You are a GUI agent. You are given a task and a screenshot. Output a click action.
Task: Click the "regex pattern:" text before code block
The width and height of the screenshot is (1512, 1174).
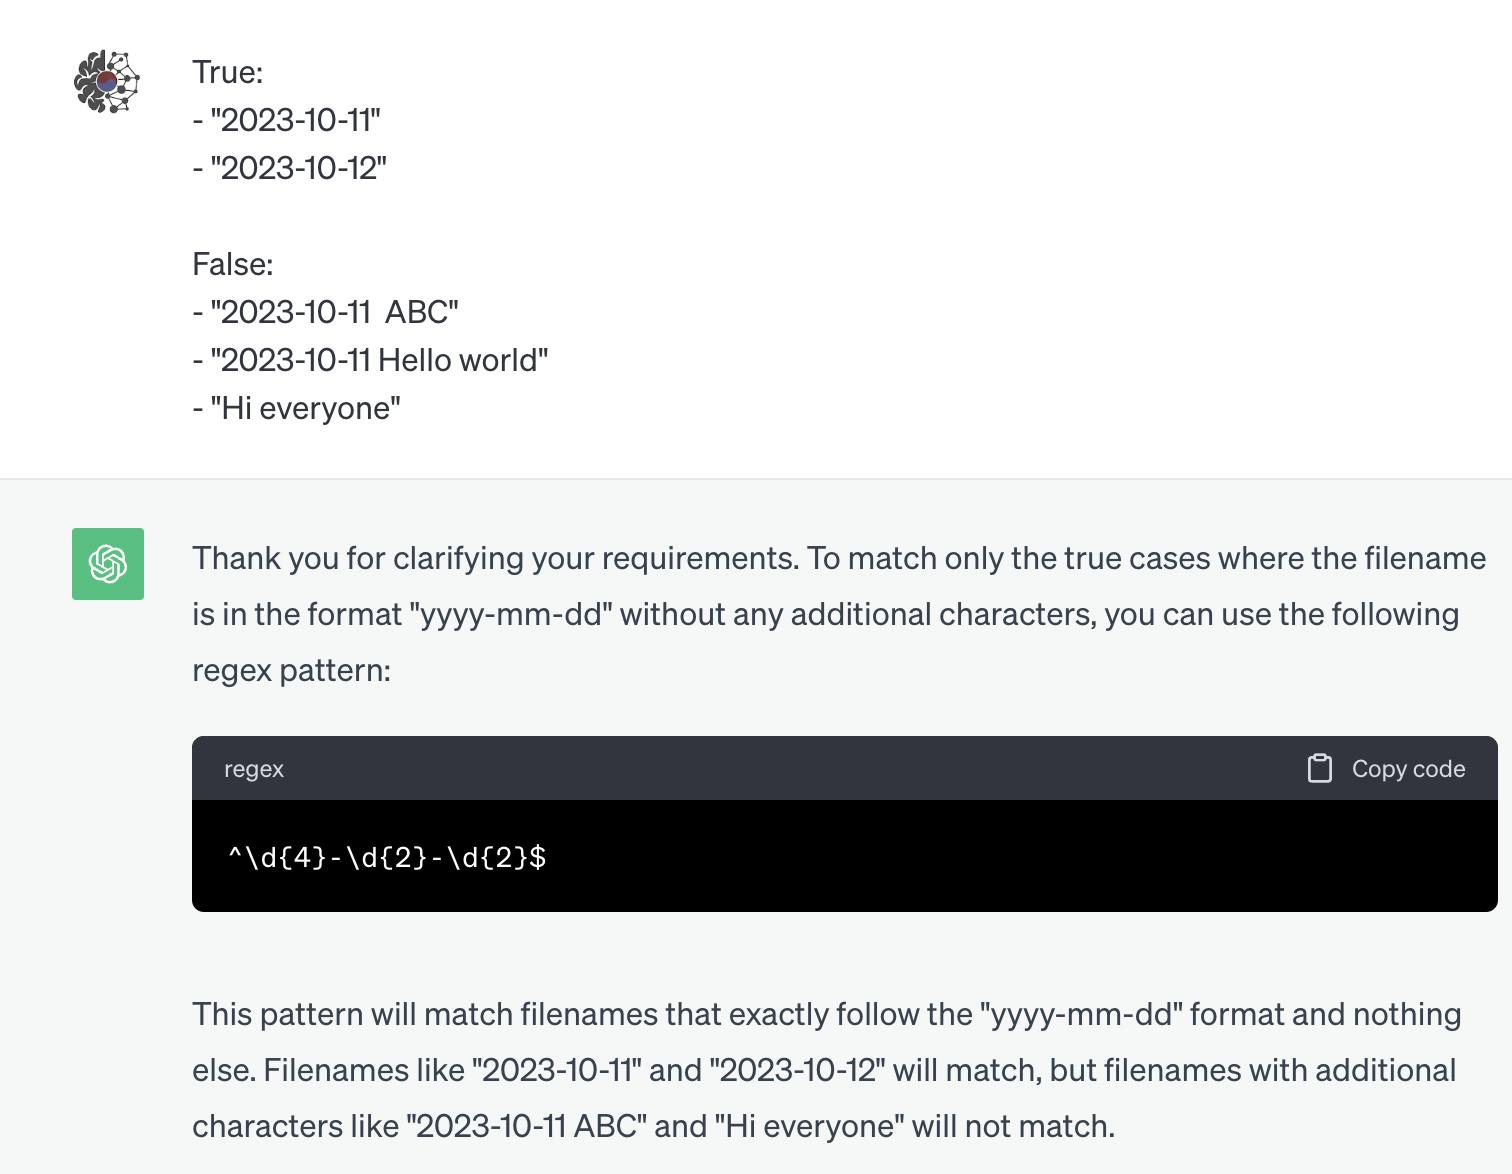pyautogui.click(x=291, y=670)
